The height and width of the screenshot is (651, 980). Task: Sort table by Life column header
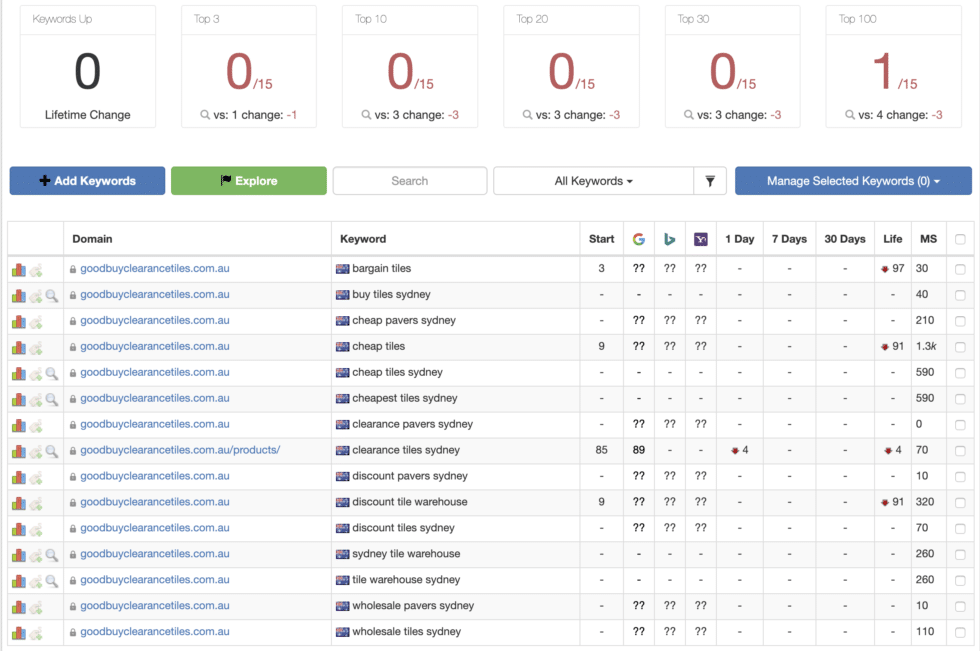892,239
